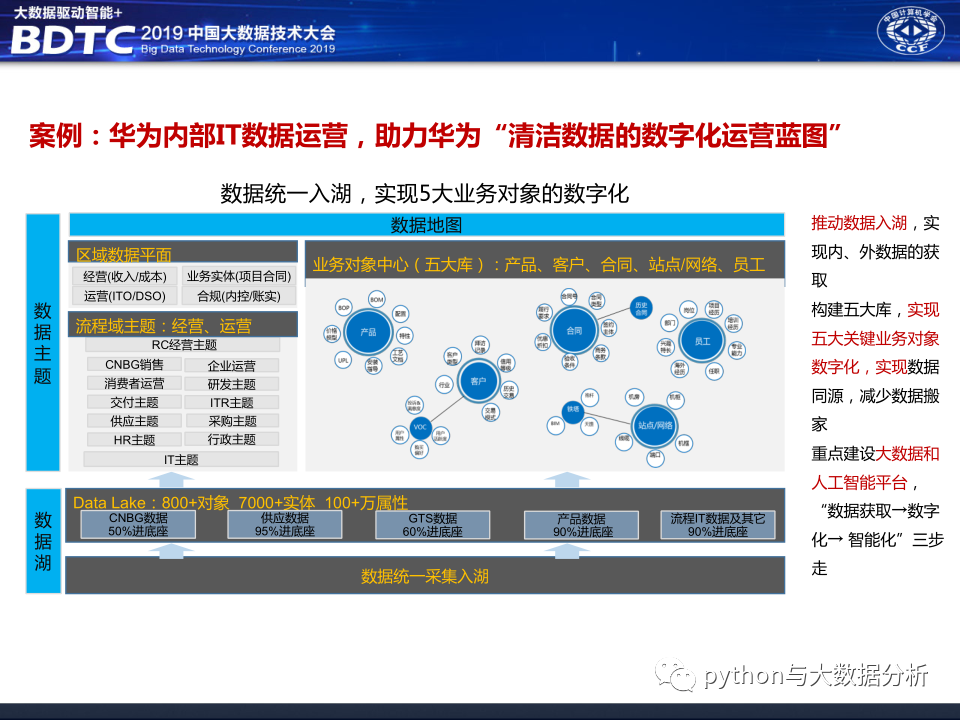Select the ITR主题 box

[231, 402]
